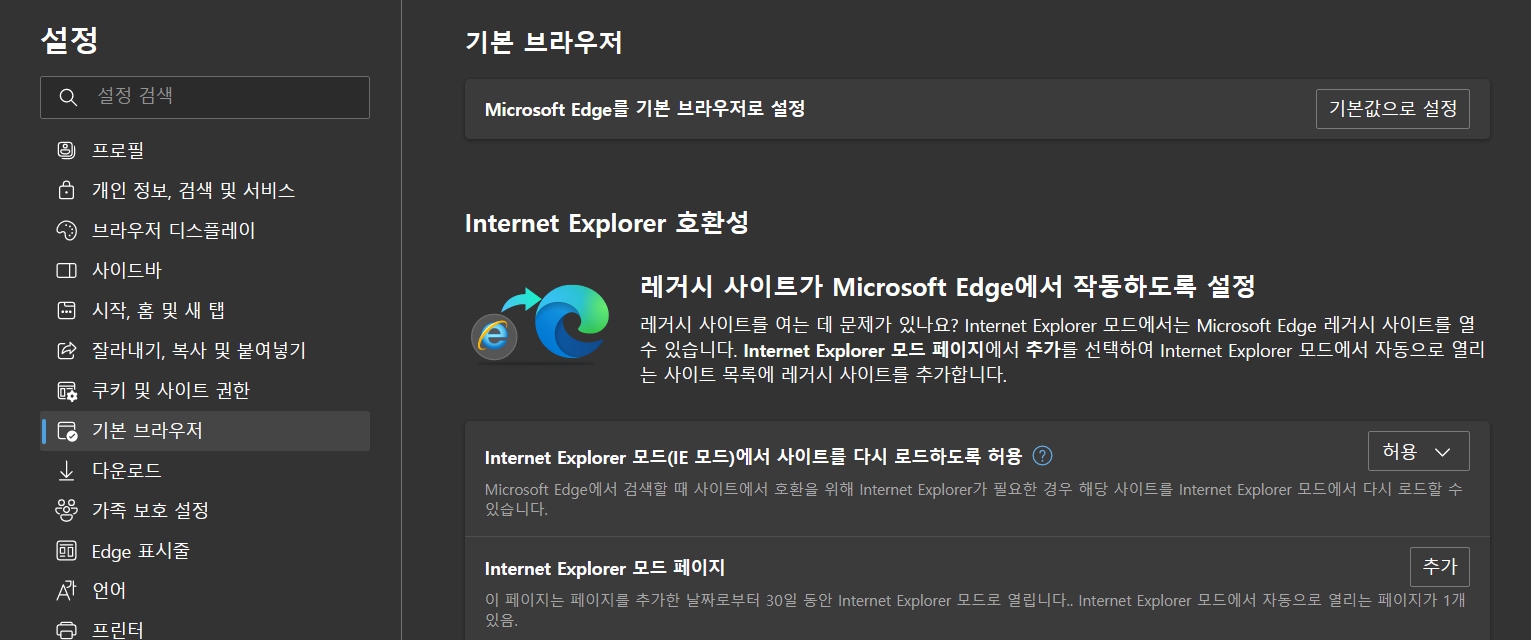The width and height of the screenshot is (1531, 640).
Task: Open the 프로필 settings page
Action: (x=205, y=150)
